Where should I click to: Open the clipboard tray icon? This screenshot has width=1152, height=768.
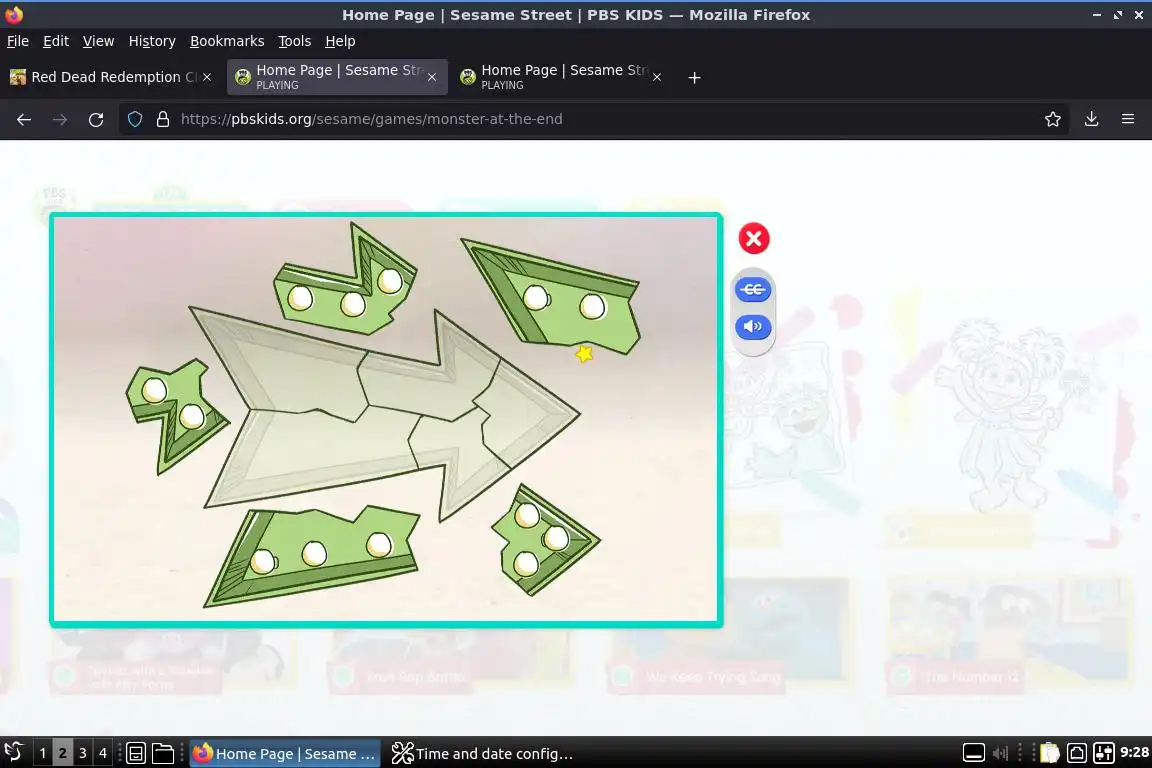(1050, 753)
